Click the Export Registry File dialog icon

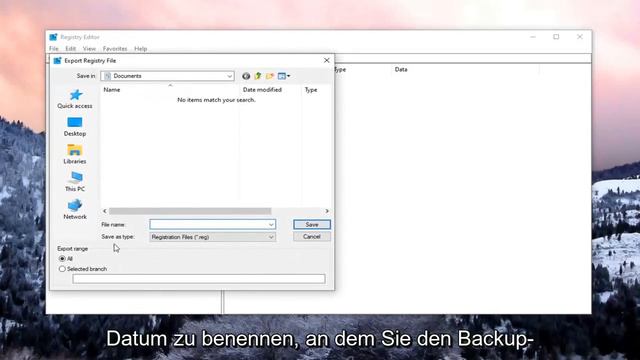click(57, 60)
